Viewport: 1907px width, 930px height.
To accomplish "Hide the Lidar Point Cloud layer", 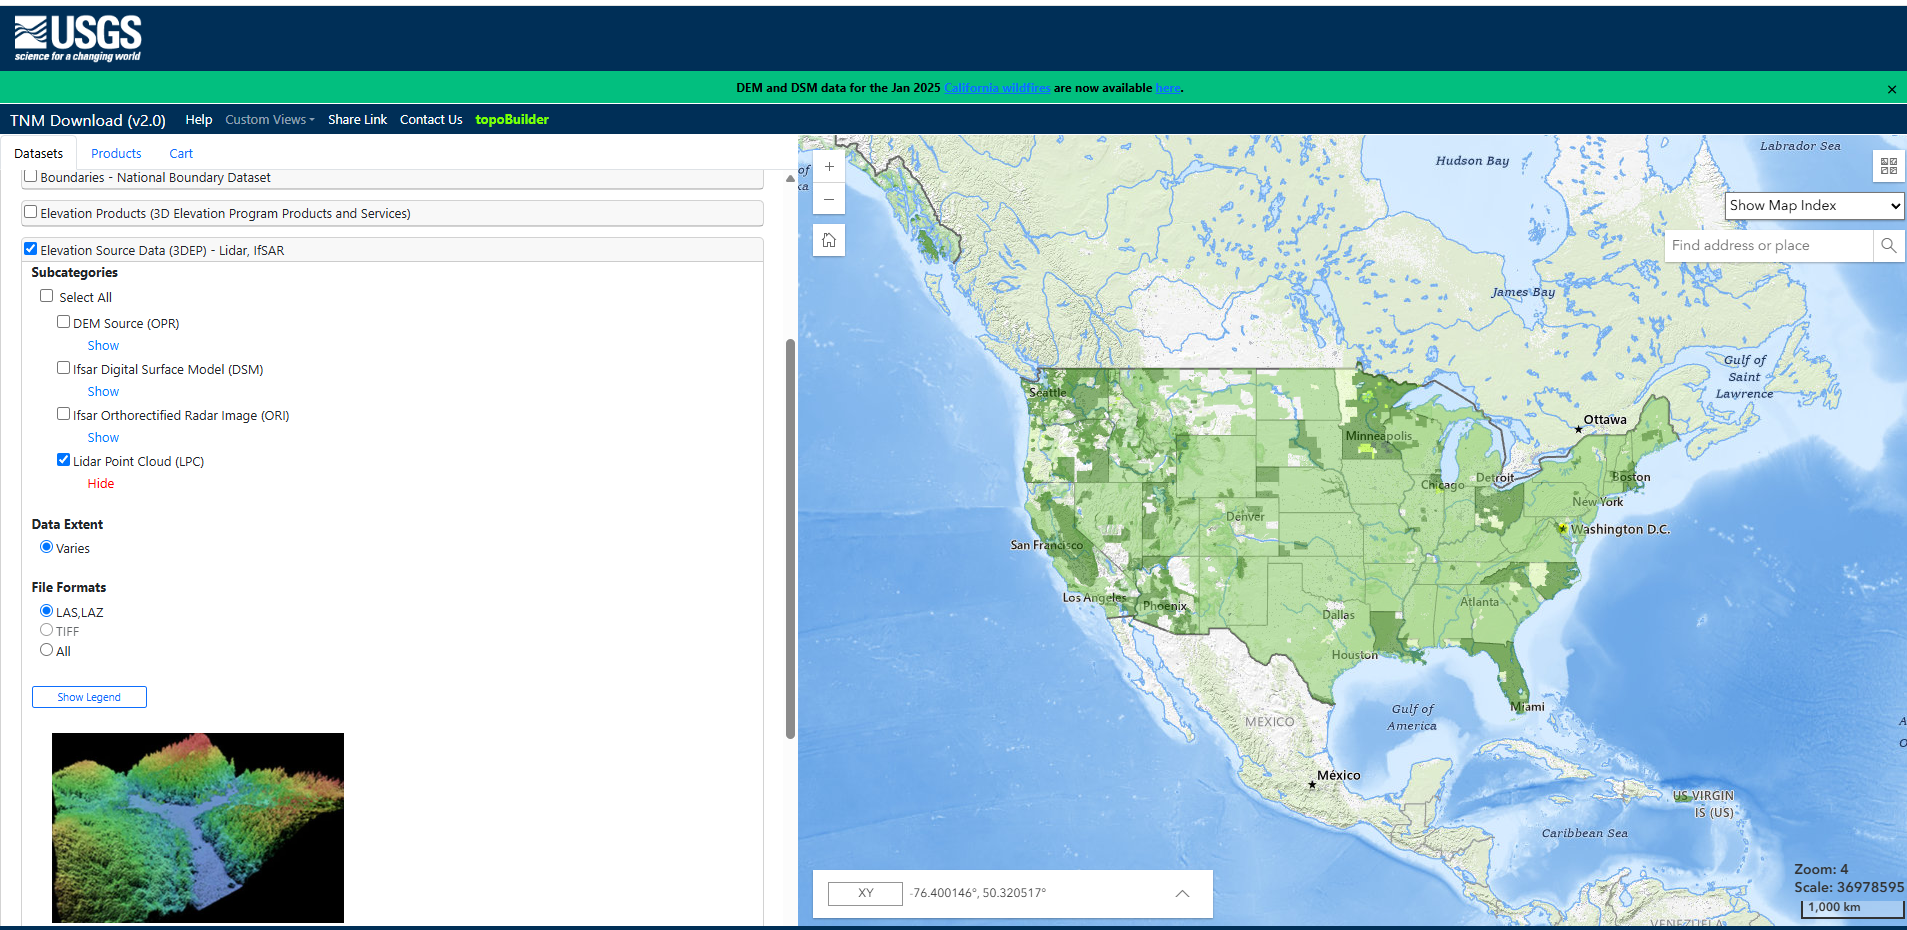I will pyautogui.click(x=101, y=484).
